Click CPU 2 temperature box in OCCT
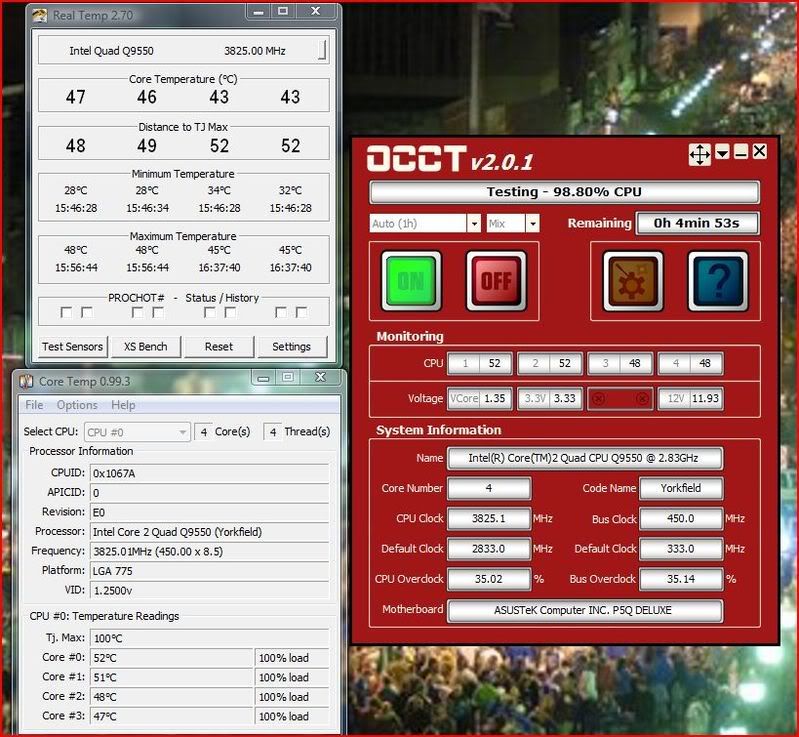 [550, 363]
